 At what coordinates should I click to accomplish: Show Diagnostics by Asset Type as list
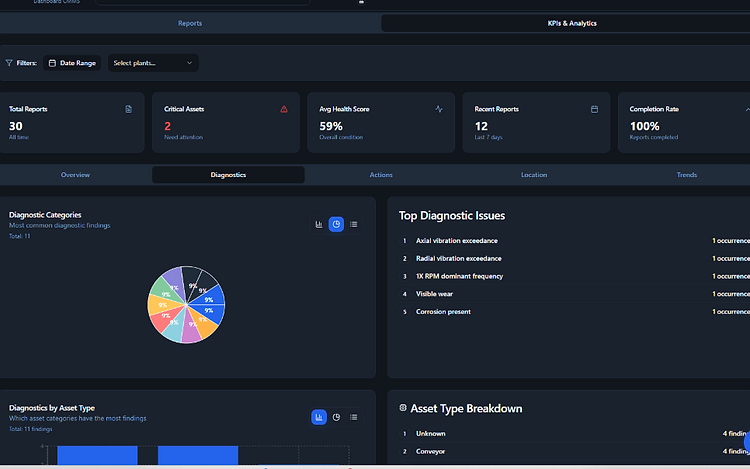[x=353, y=417]
